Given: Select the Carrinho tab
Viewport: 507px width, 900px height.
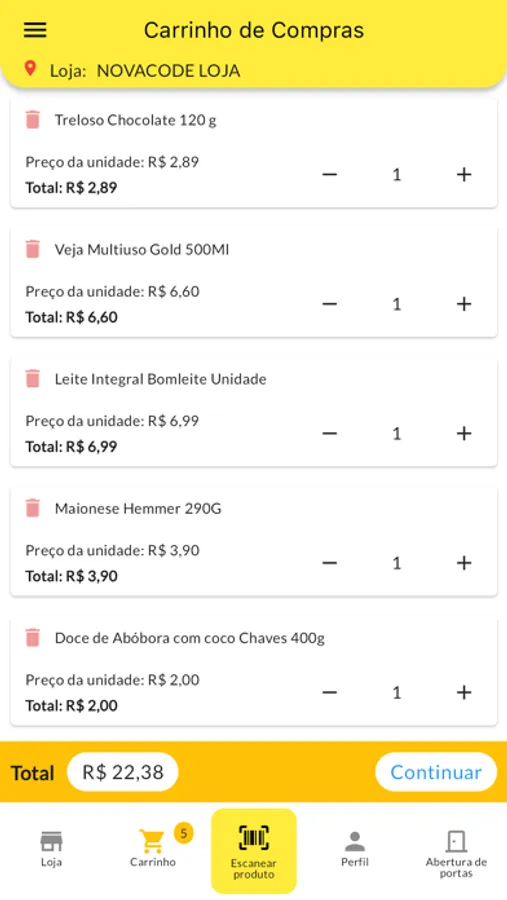Looking at the screenshot, I should click(153, 848).
